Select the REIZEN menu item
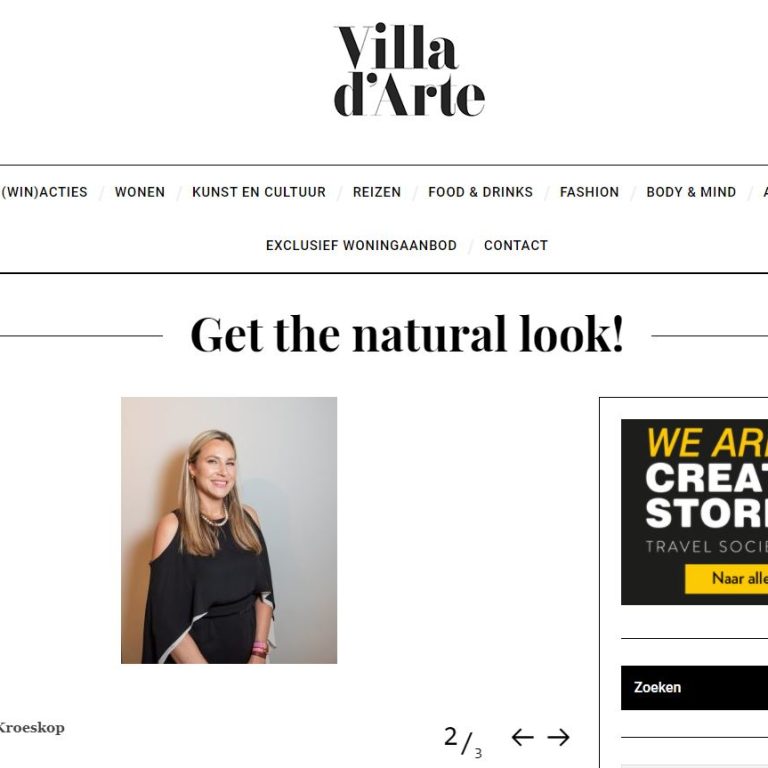This screenshot has height=768, width=768. pyautogui.click(x=377, y=192)
